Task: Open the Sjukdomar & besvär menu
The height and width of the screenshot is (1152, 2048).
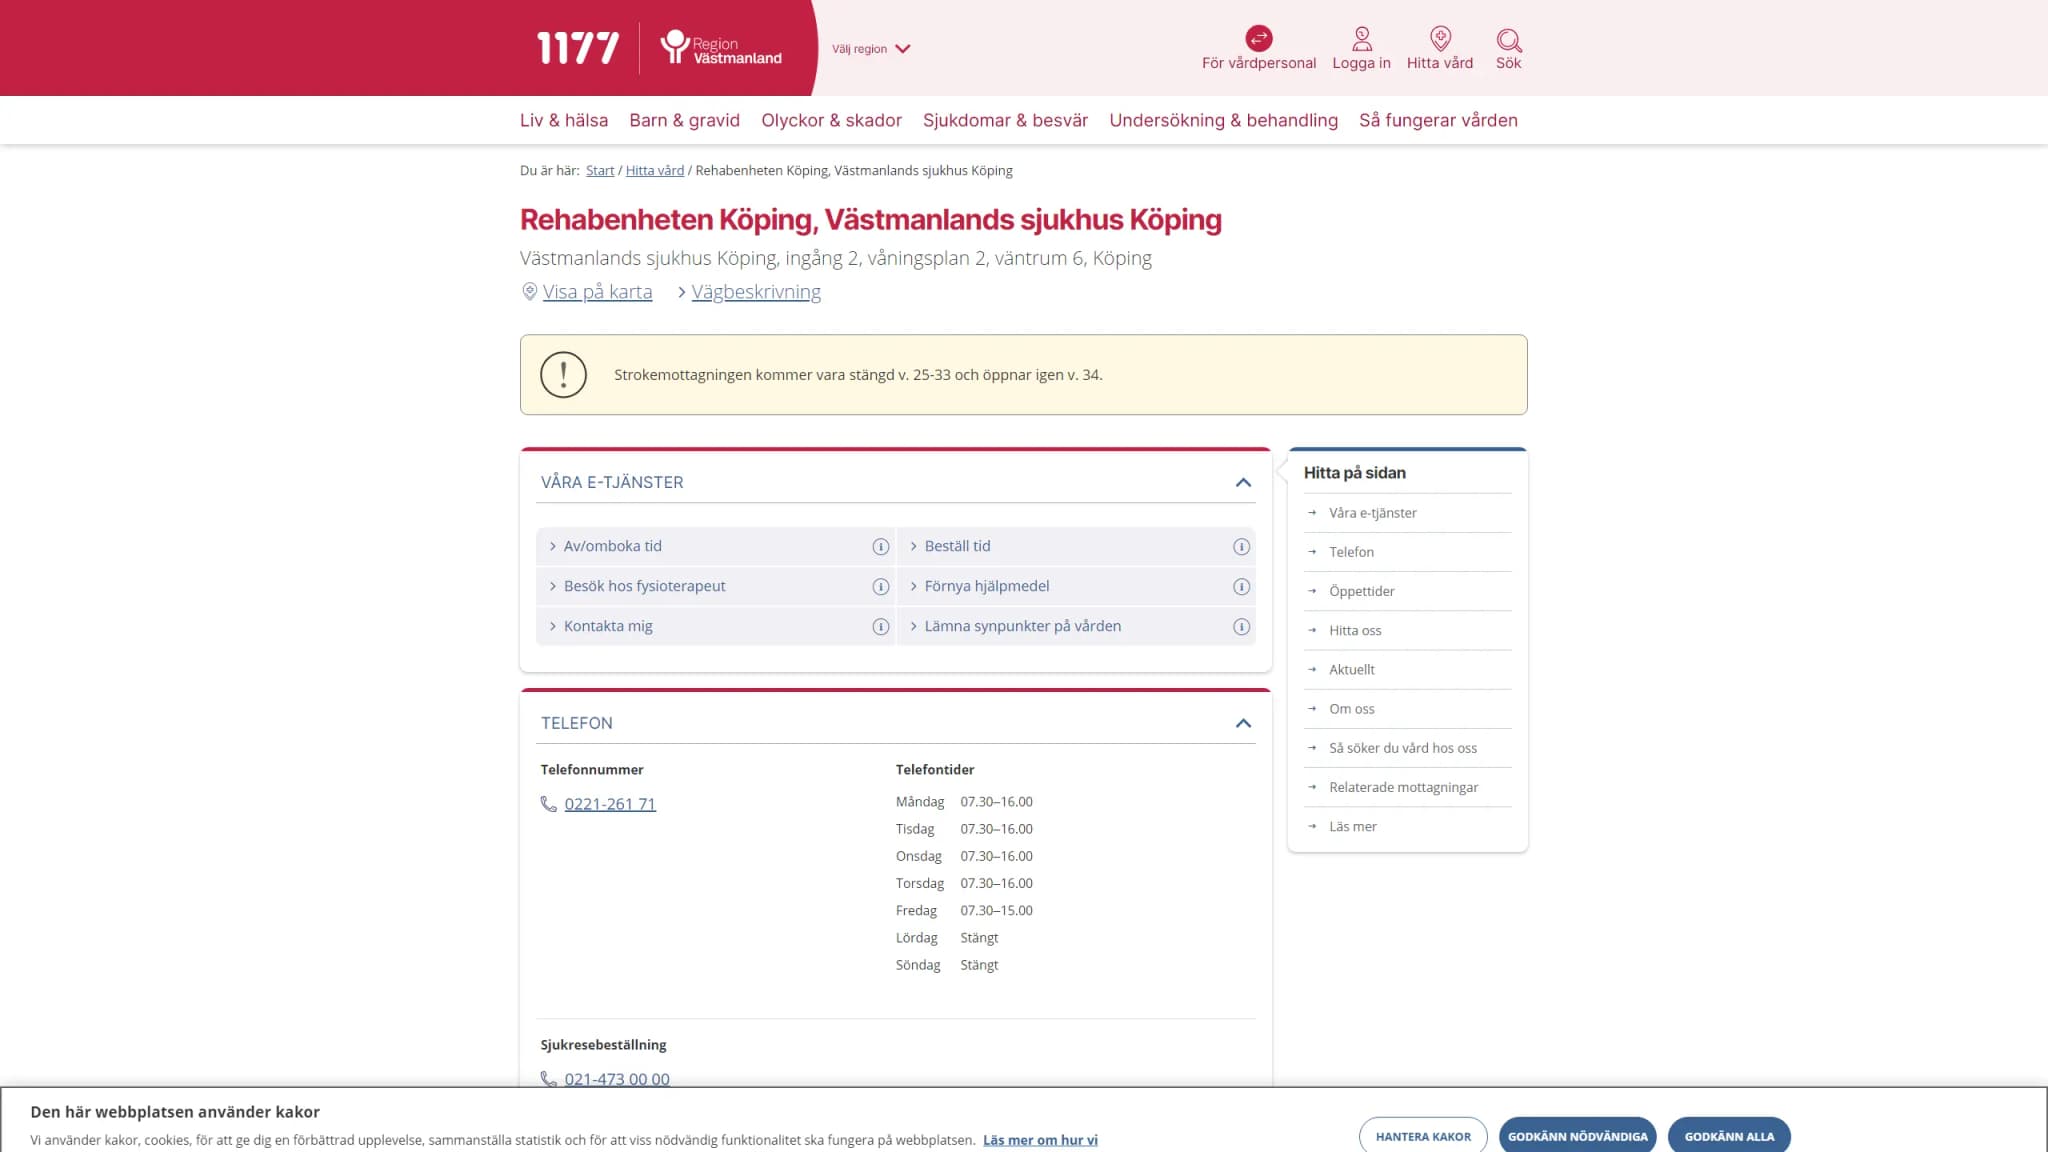Action: click(x=1005, y=120)
